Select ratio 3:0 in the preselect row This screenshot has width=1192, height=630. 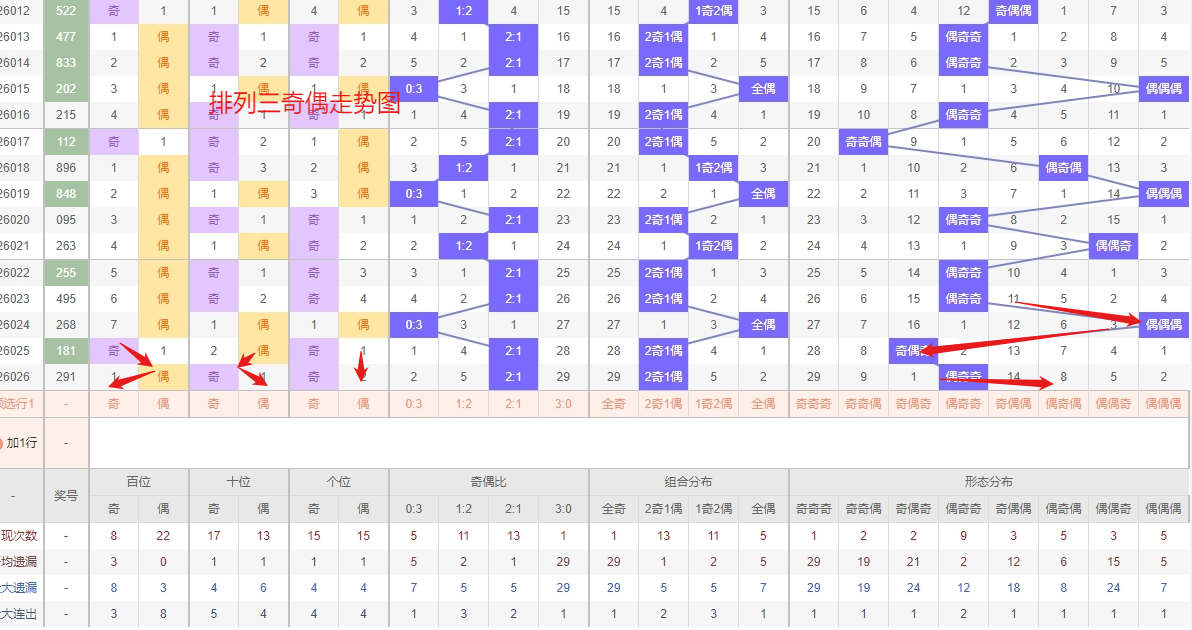pyautogui.click(x=563, y=404)
